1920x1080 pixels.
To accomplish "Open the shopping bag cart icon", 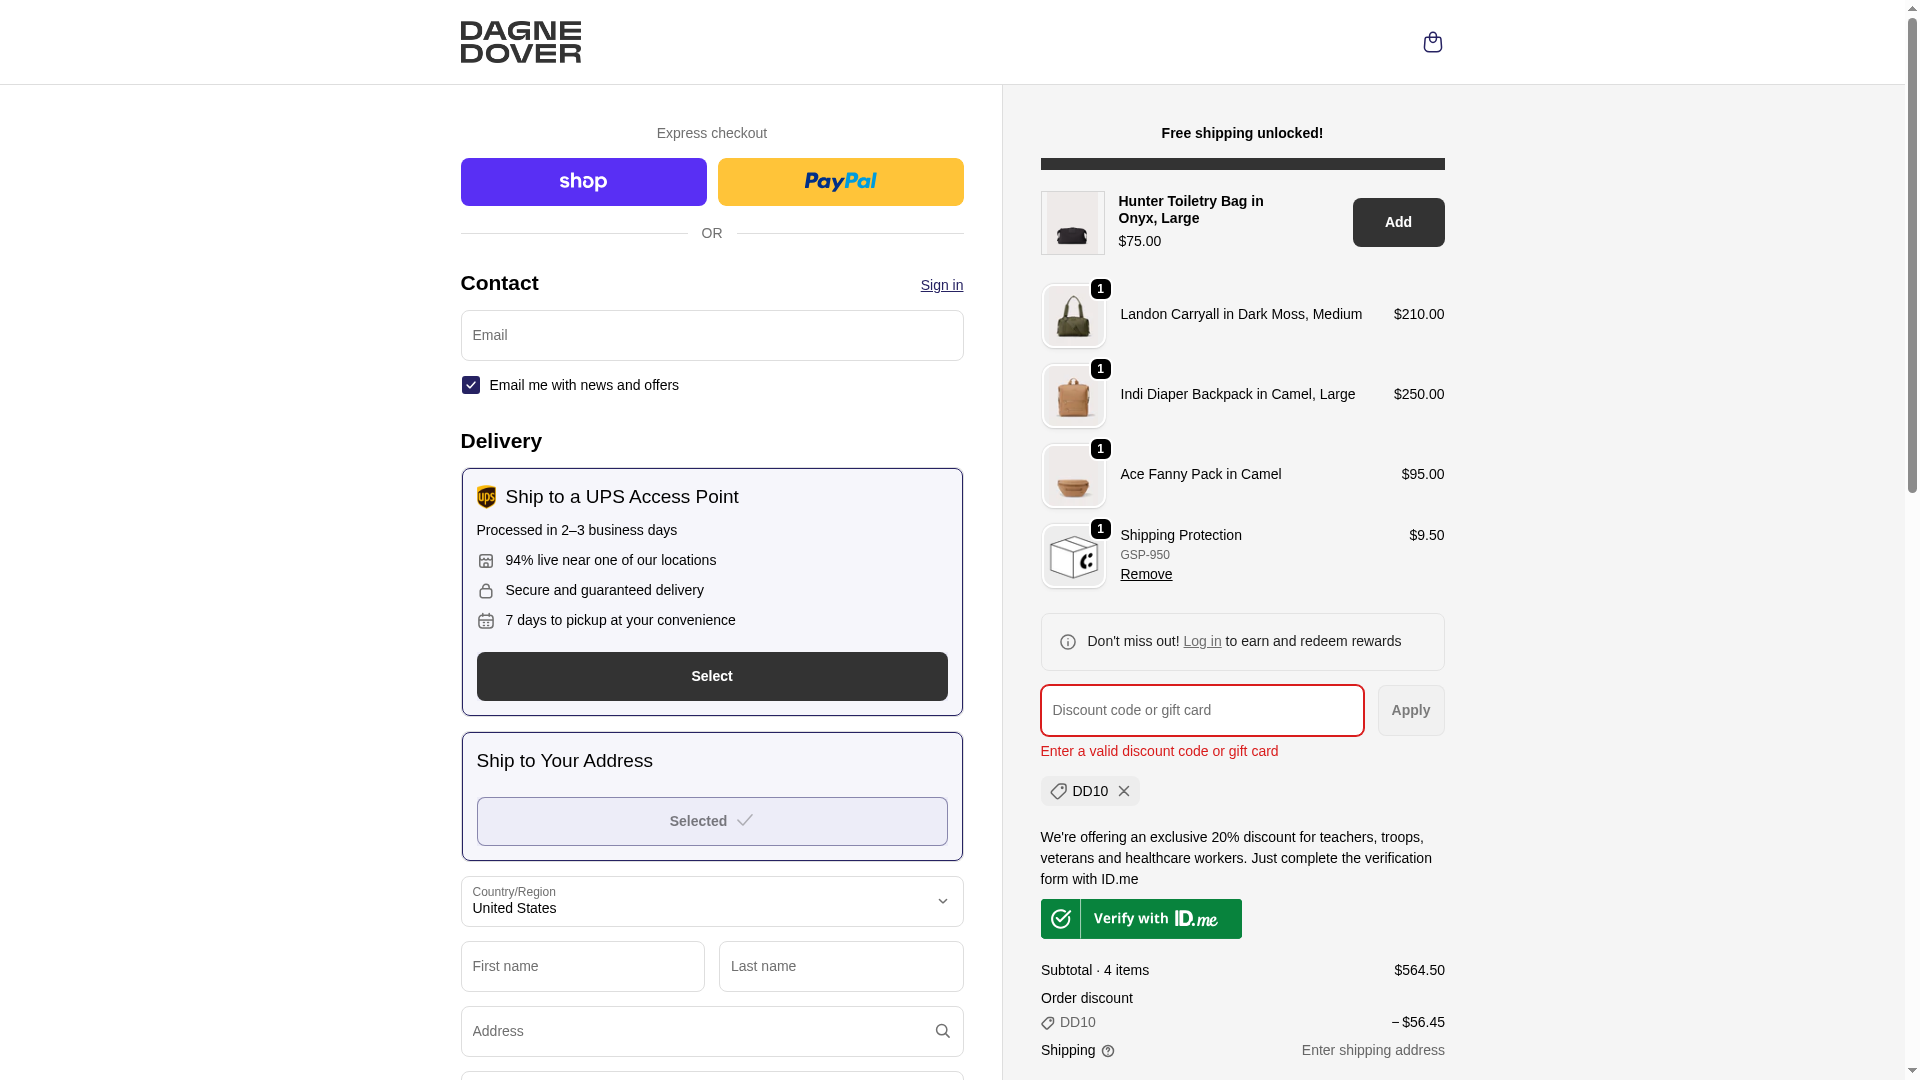I will [x=1432, y=42].
